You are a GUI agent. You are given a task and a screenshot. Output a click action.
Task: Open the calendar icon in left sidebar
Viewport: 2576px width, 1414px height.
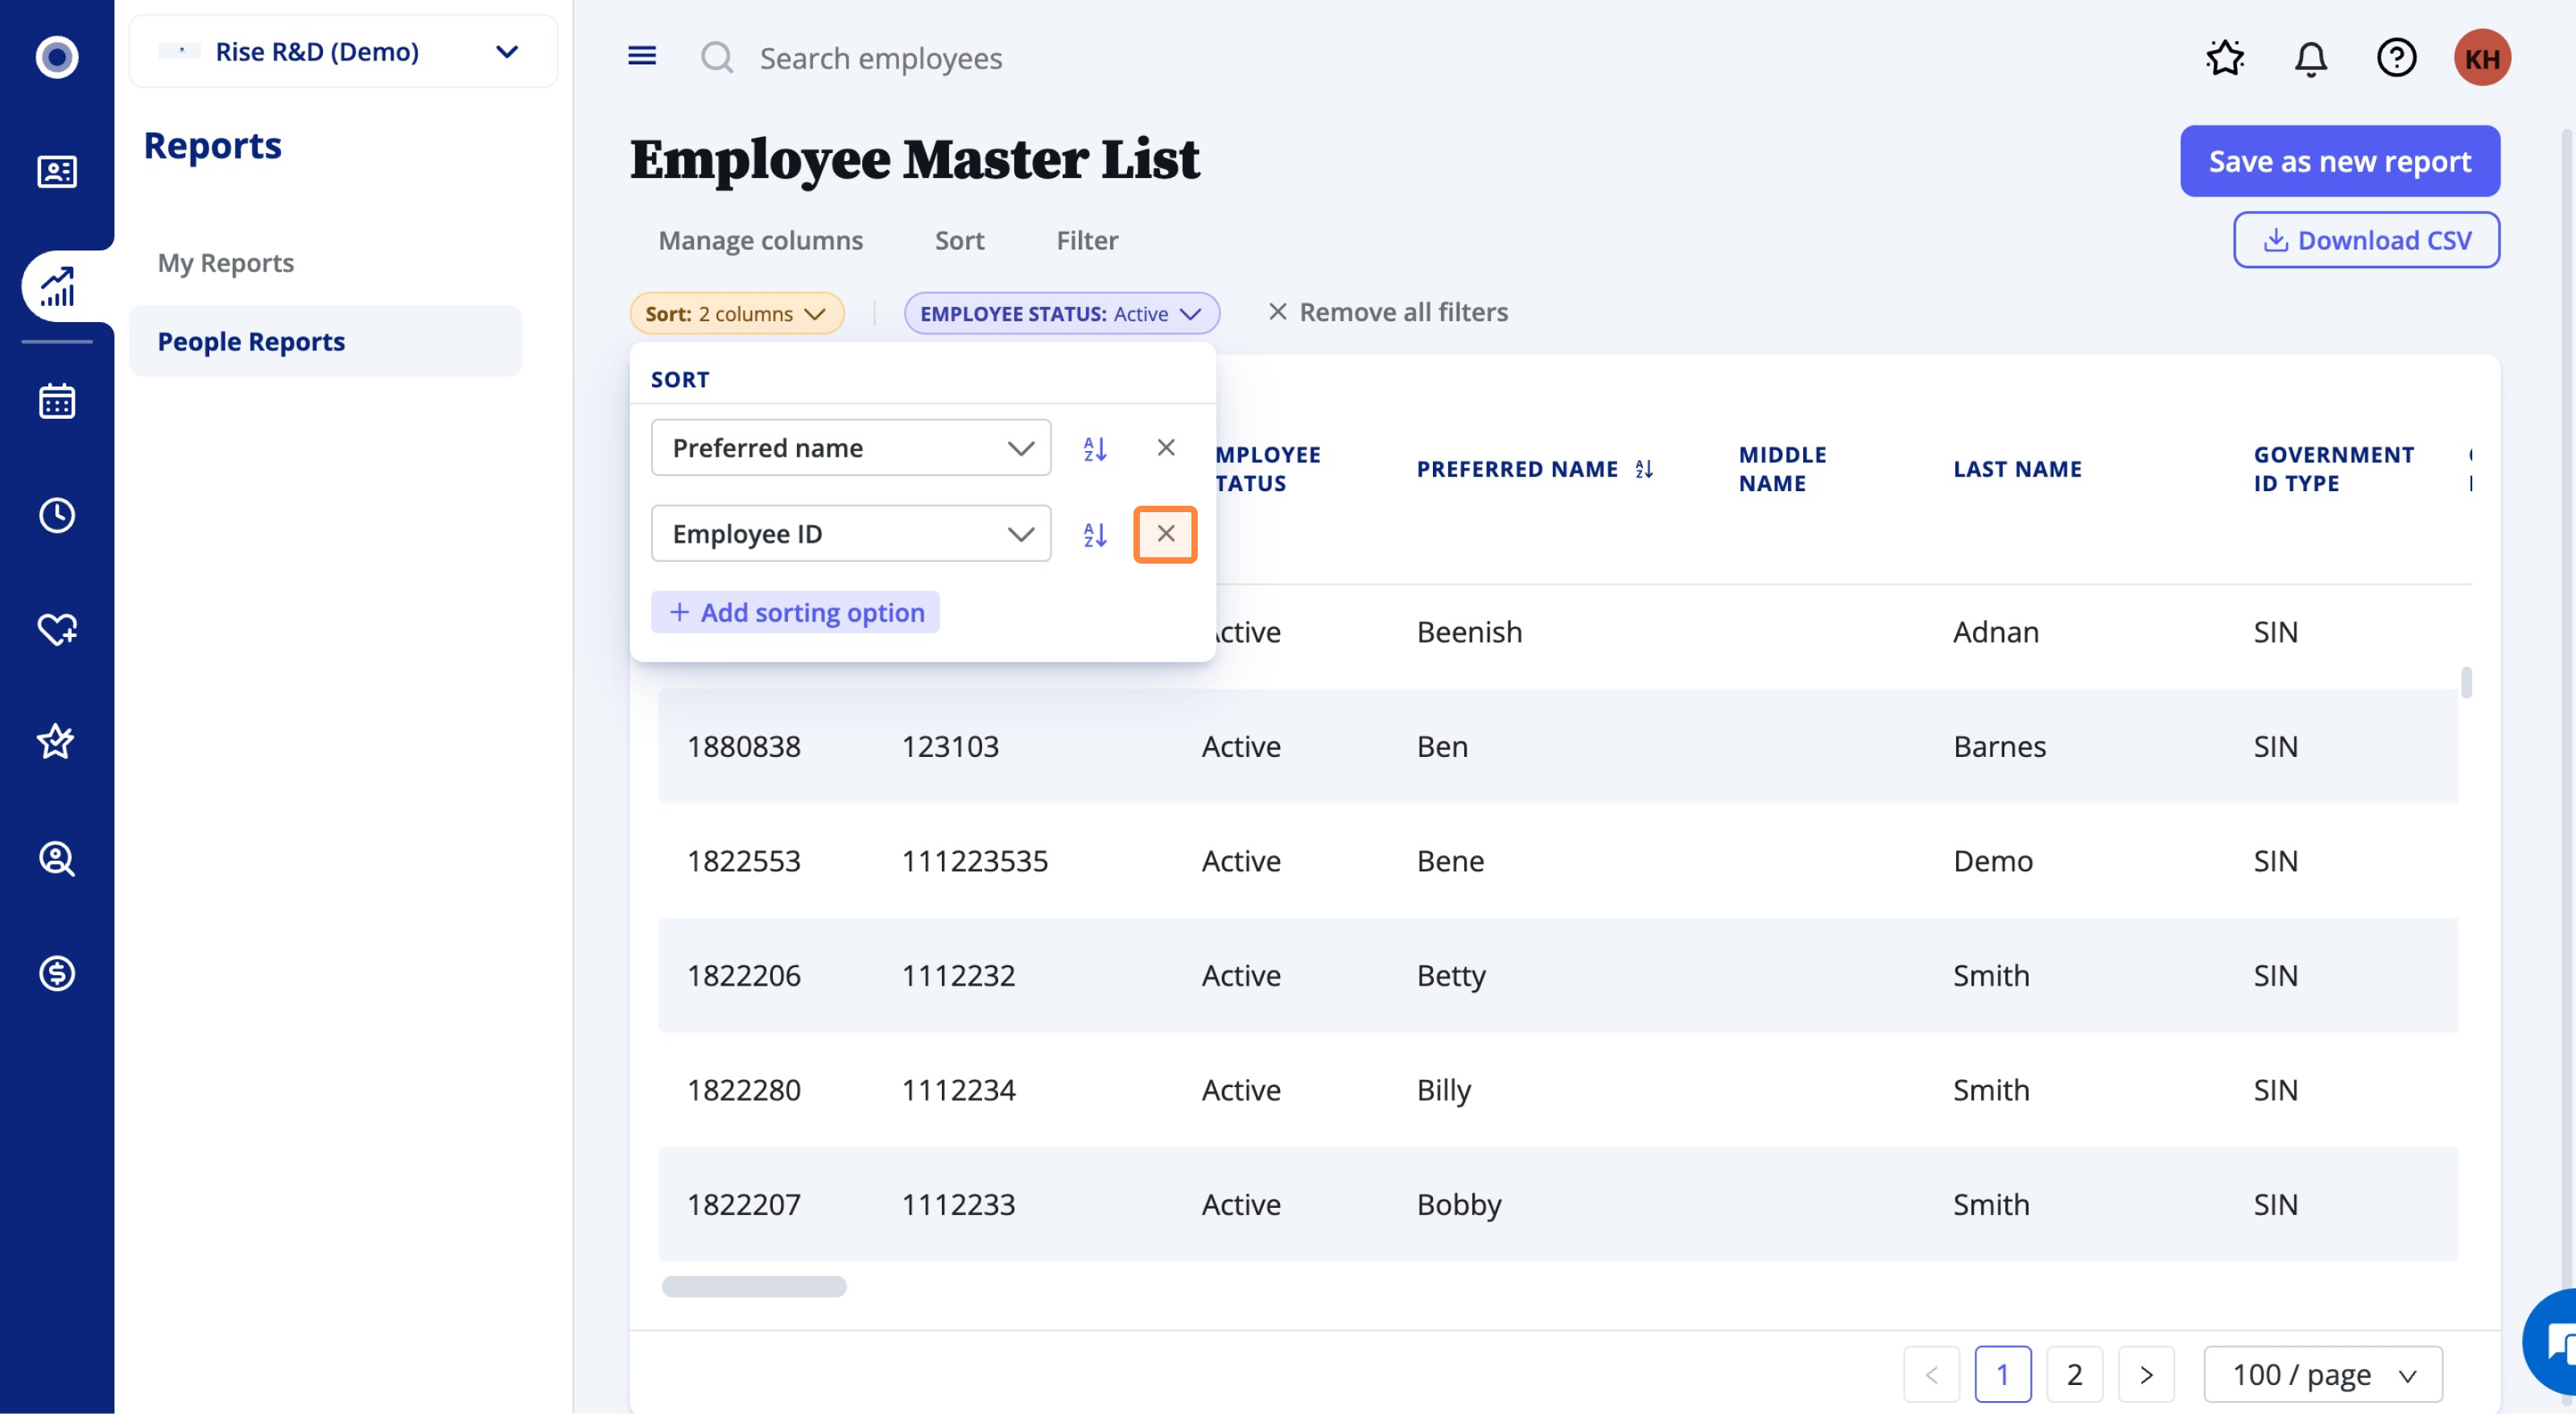click(x=56, y=401)
